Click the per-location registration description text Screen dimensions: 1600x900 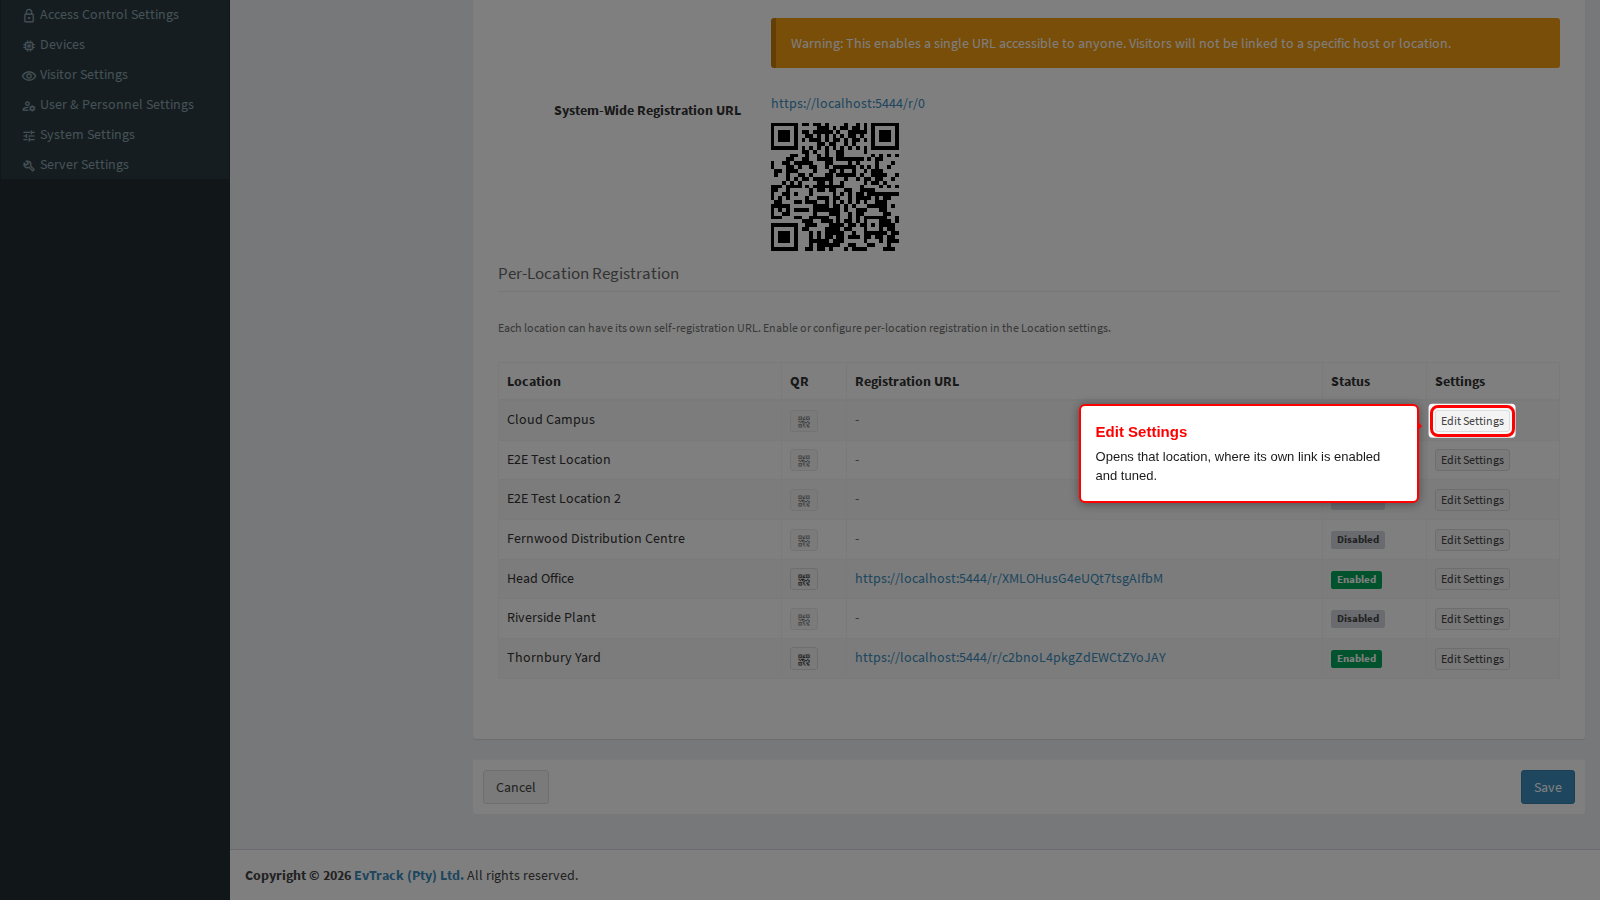point(804,328)
